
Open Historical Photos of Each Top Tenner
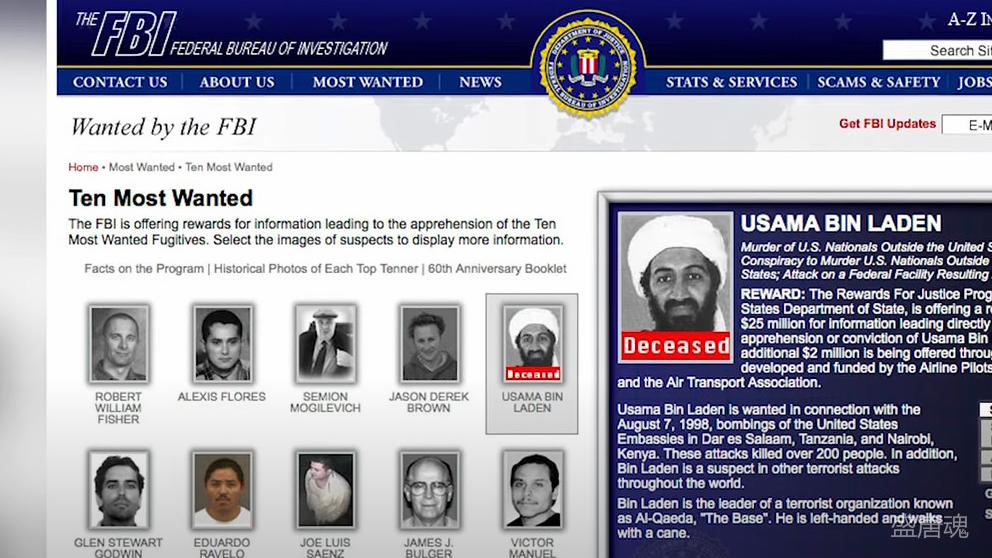[x=316, y=269]
